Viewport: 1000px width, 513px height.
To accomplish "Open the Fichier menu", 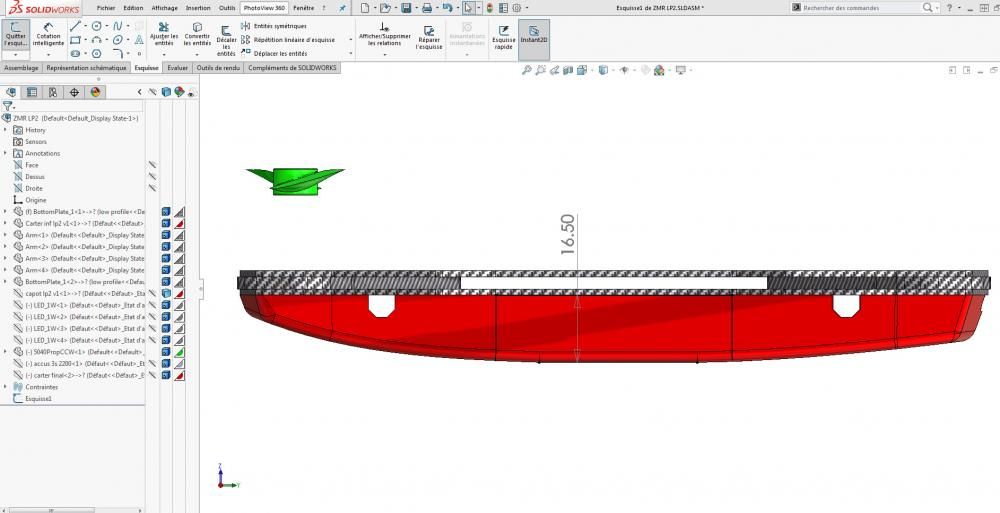I will pyautogui.click(x=106, y=8).
